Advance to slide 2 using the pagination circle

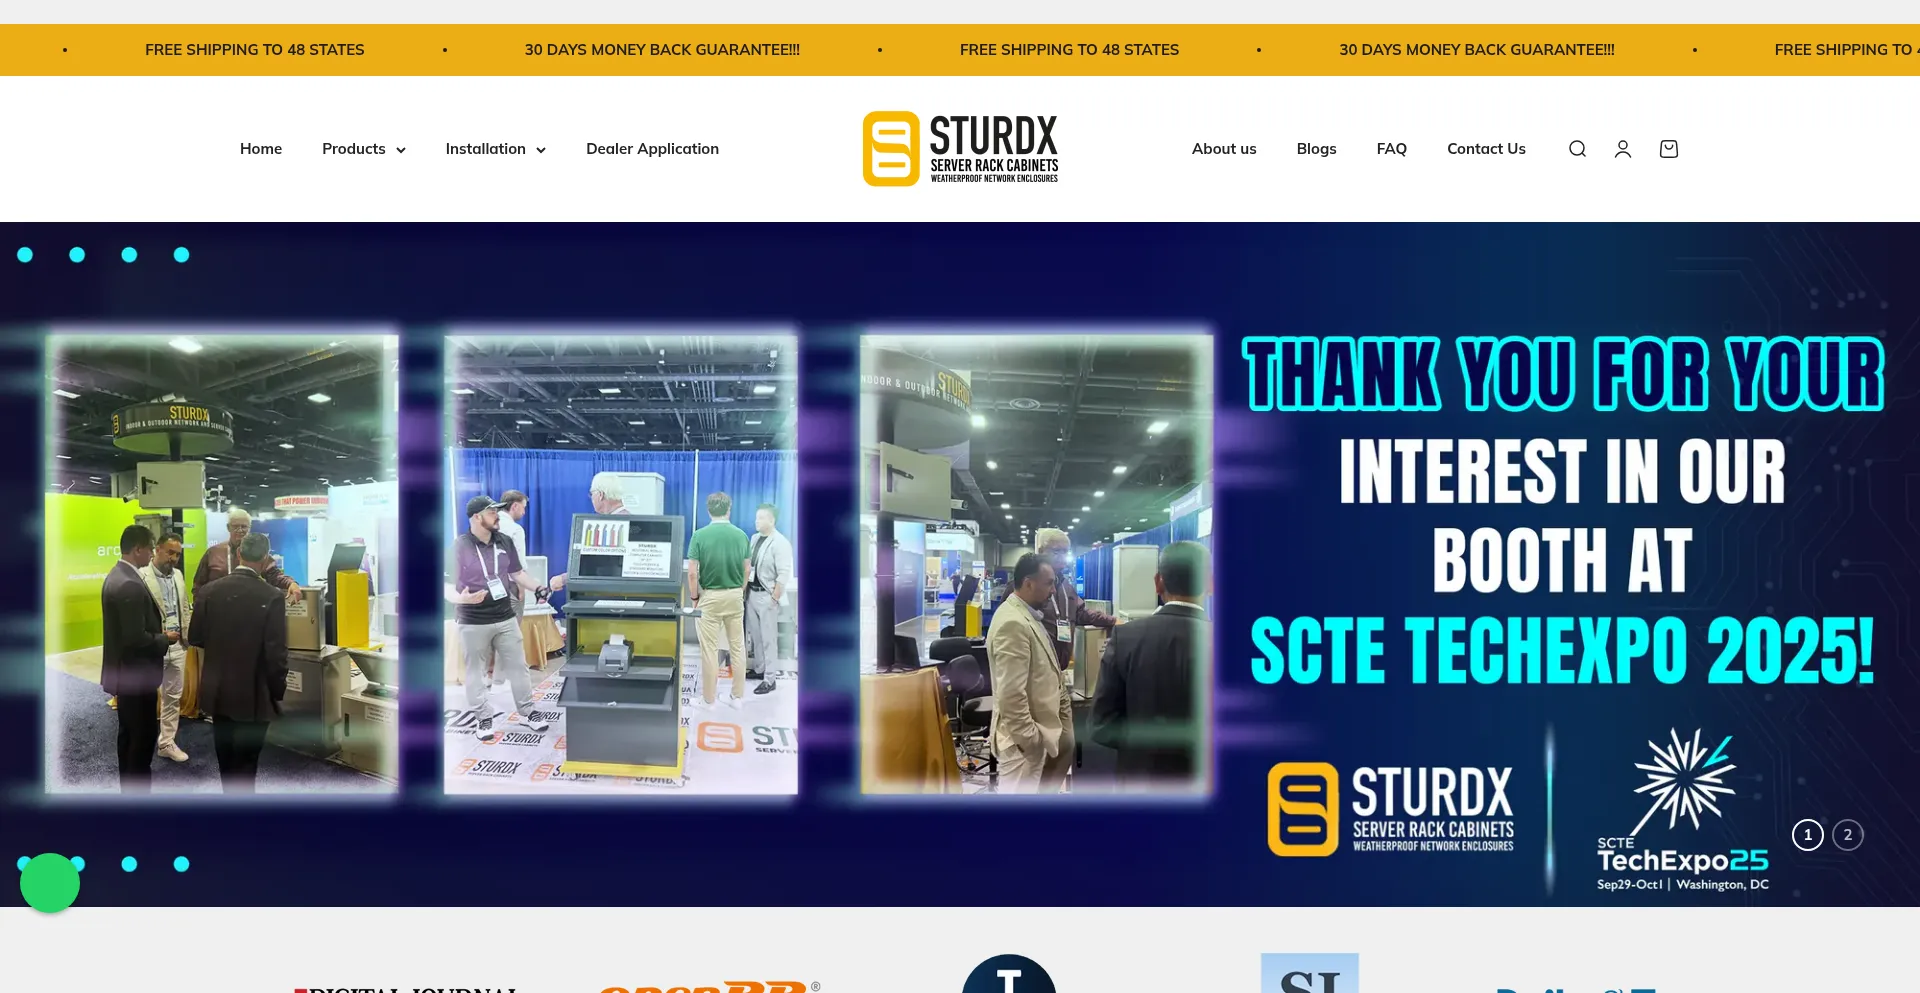(x=1847, y=835)
